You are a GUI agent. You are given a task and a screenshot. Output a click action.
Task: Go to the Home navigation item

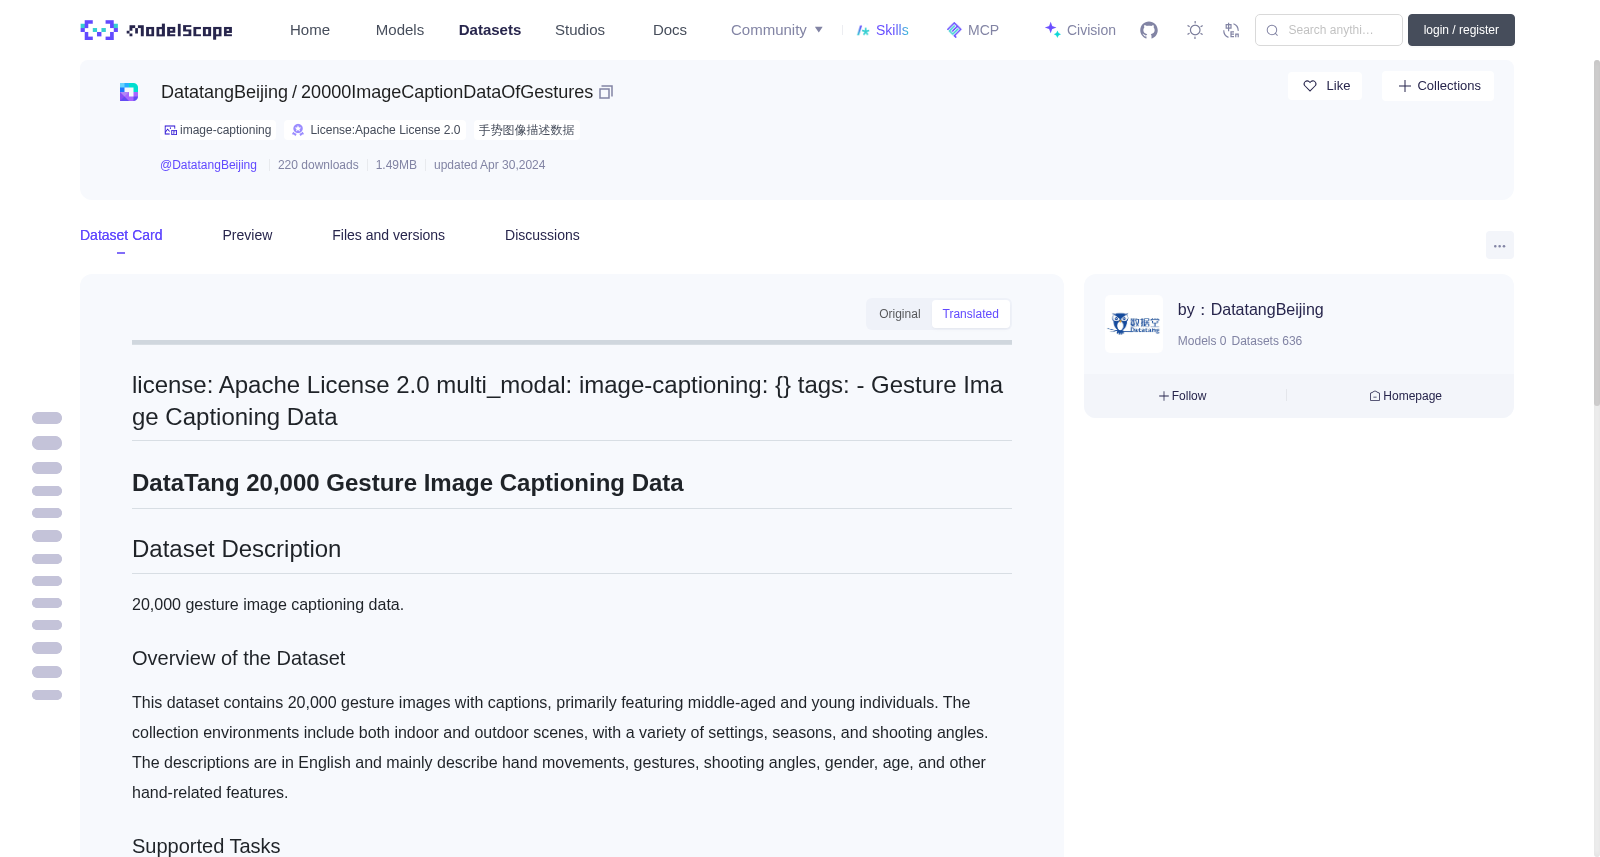(x=310, y=30)
